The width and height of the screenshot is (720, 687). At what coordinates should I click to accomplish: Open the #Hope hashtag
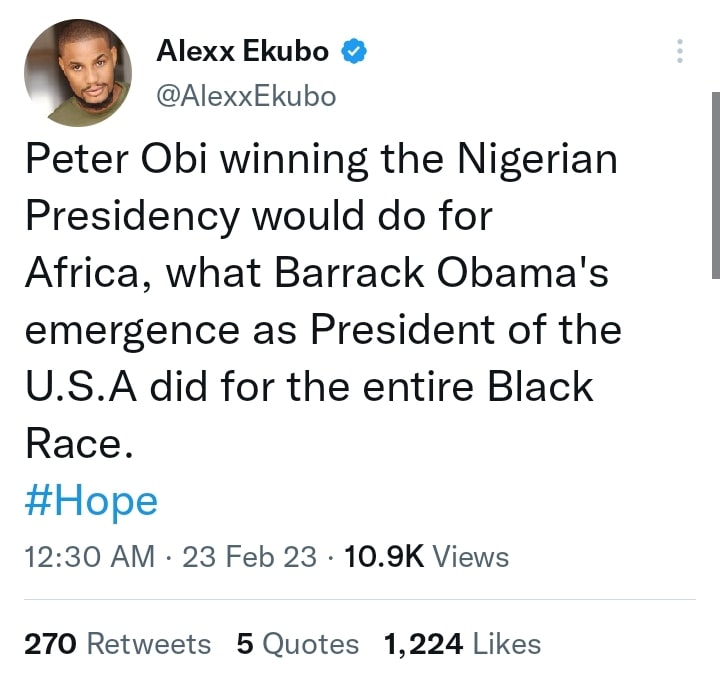(91, 502)
